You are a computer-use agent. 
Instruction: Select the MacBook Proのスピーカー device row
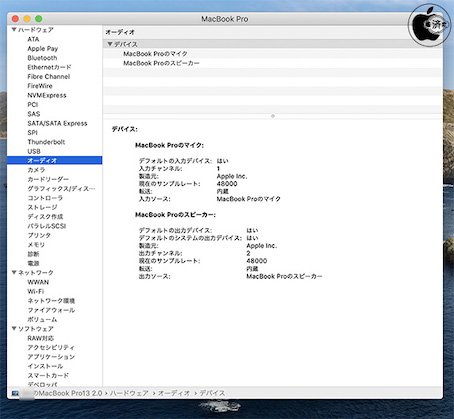[273, 63]
